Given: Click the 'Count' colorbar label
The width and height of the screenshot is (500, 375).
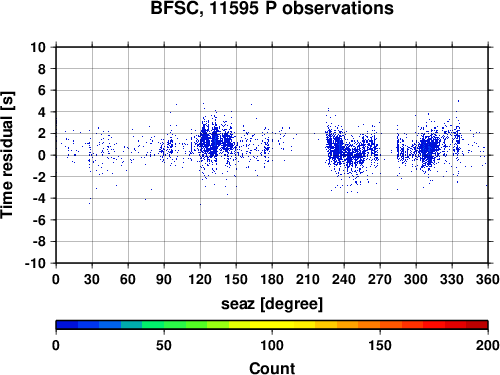Looking at the screenshot, I should [272, 369].
